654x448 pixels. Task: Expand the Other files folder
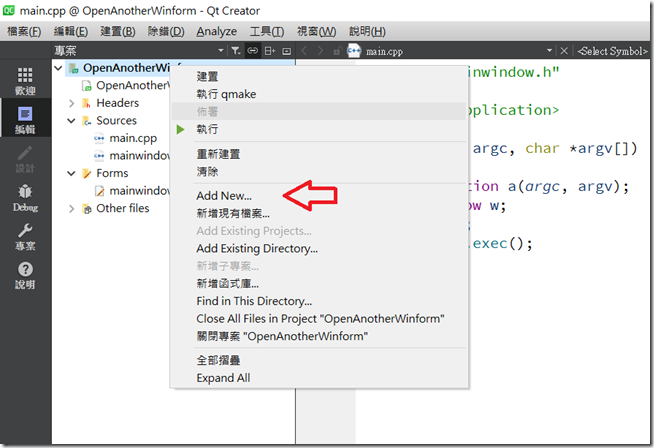coord(71,208)
